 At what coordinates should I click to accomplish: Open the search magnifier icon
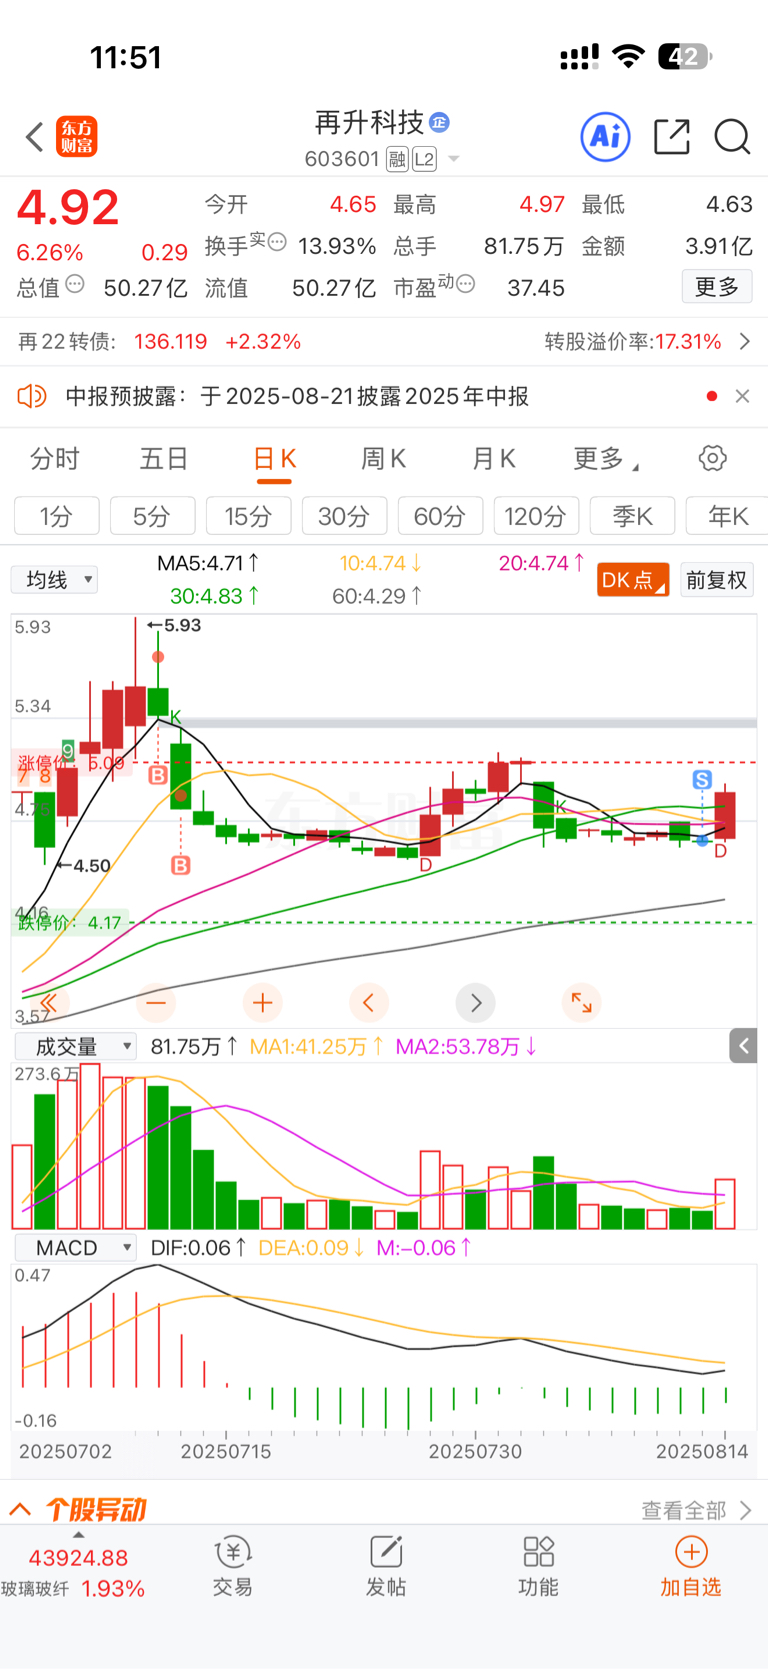[732, 136]
